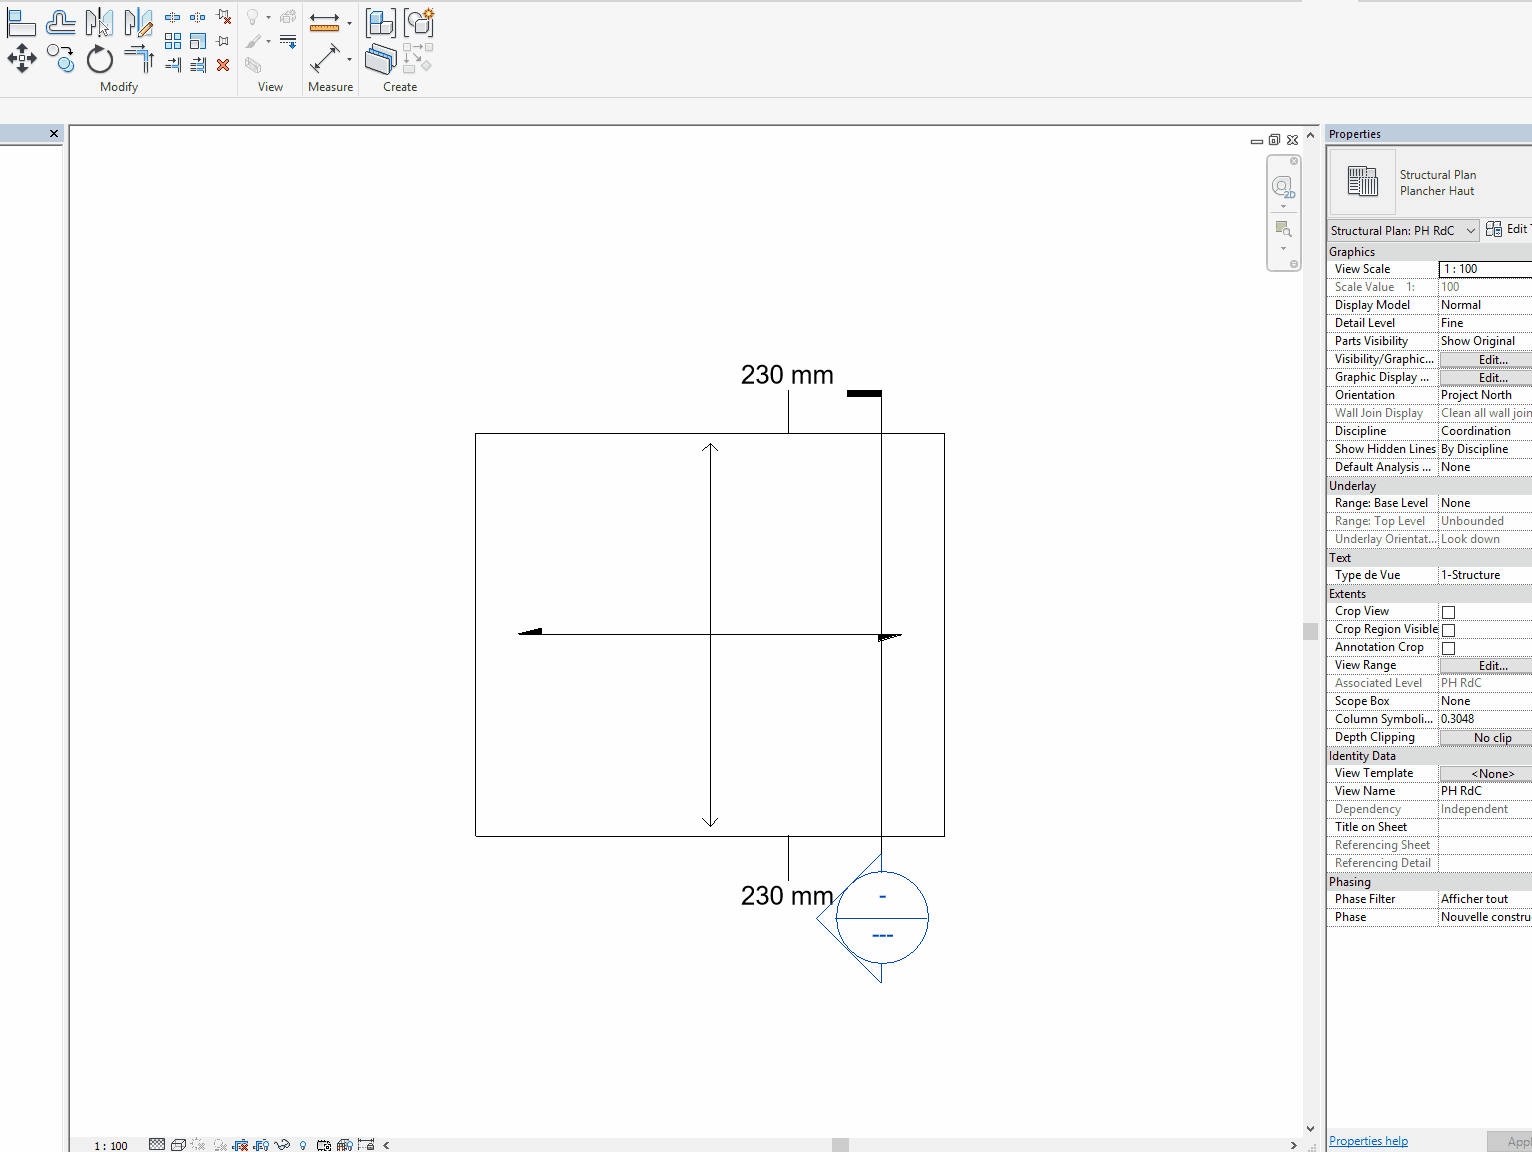The width and height of the screenshot is (1532, 1152).
Task: Open the view scale 1:100 selector in view bar
Action: pos(111,1146)
